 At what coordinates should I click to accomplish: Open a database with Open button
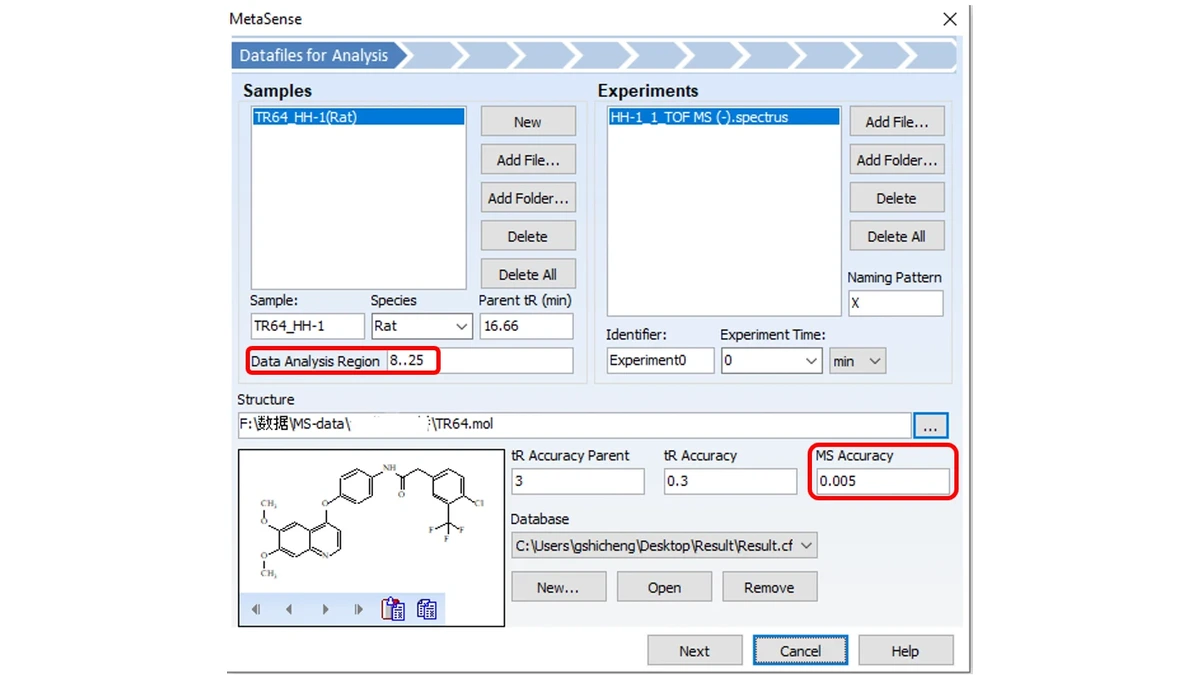click(x=664, y=587)
